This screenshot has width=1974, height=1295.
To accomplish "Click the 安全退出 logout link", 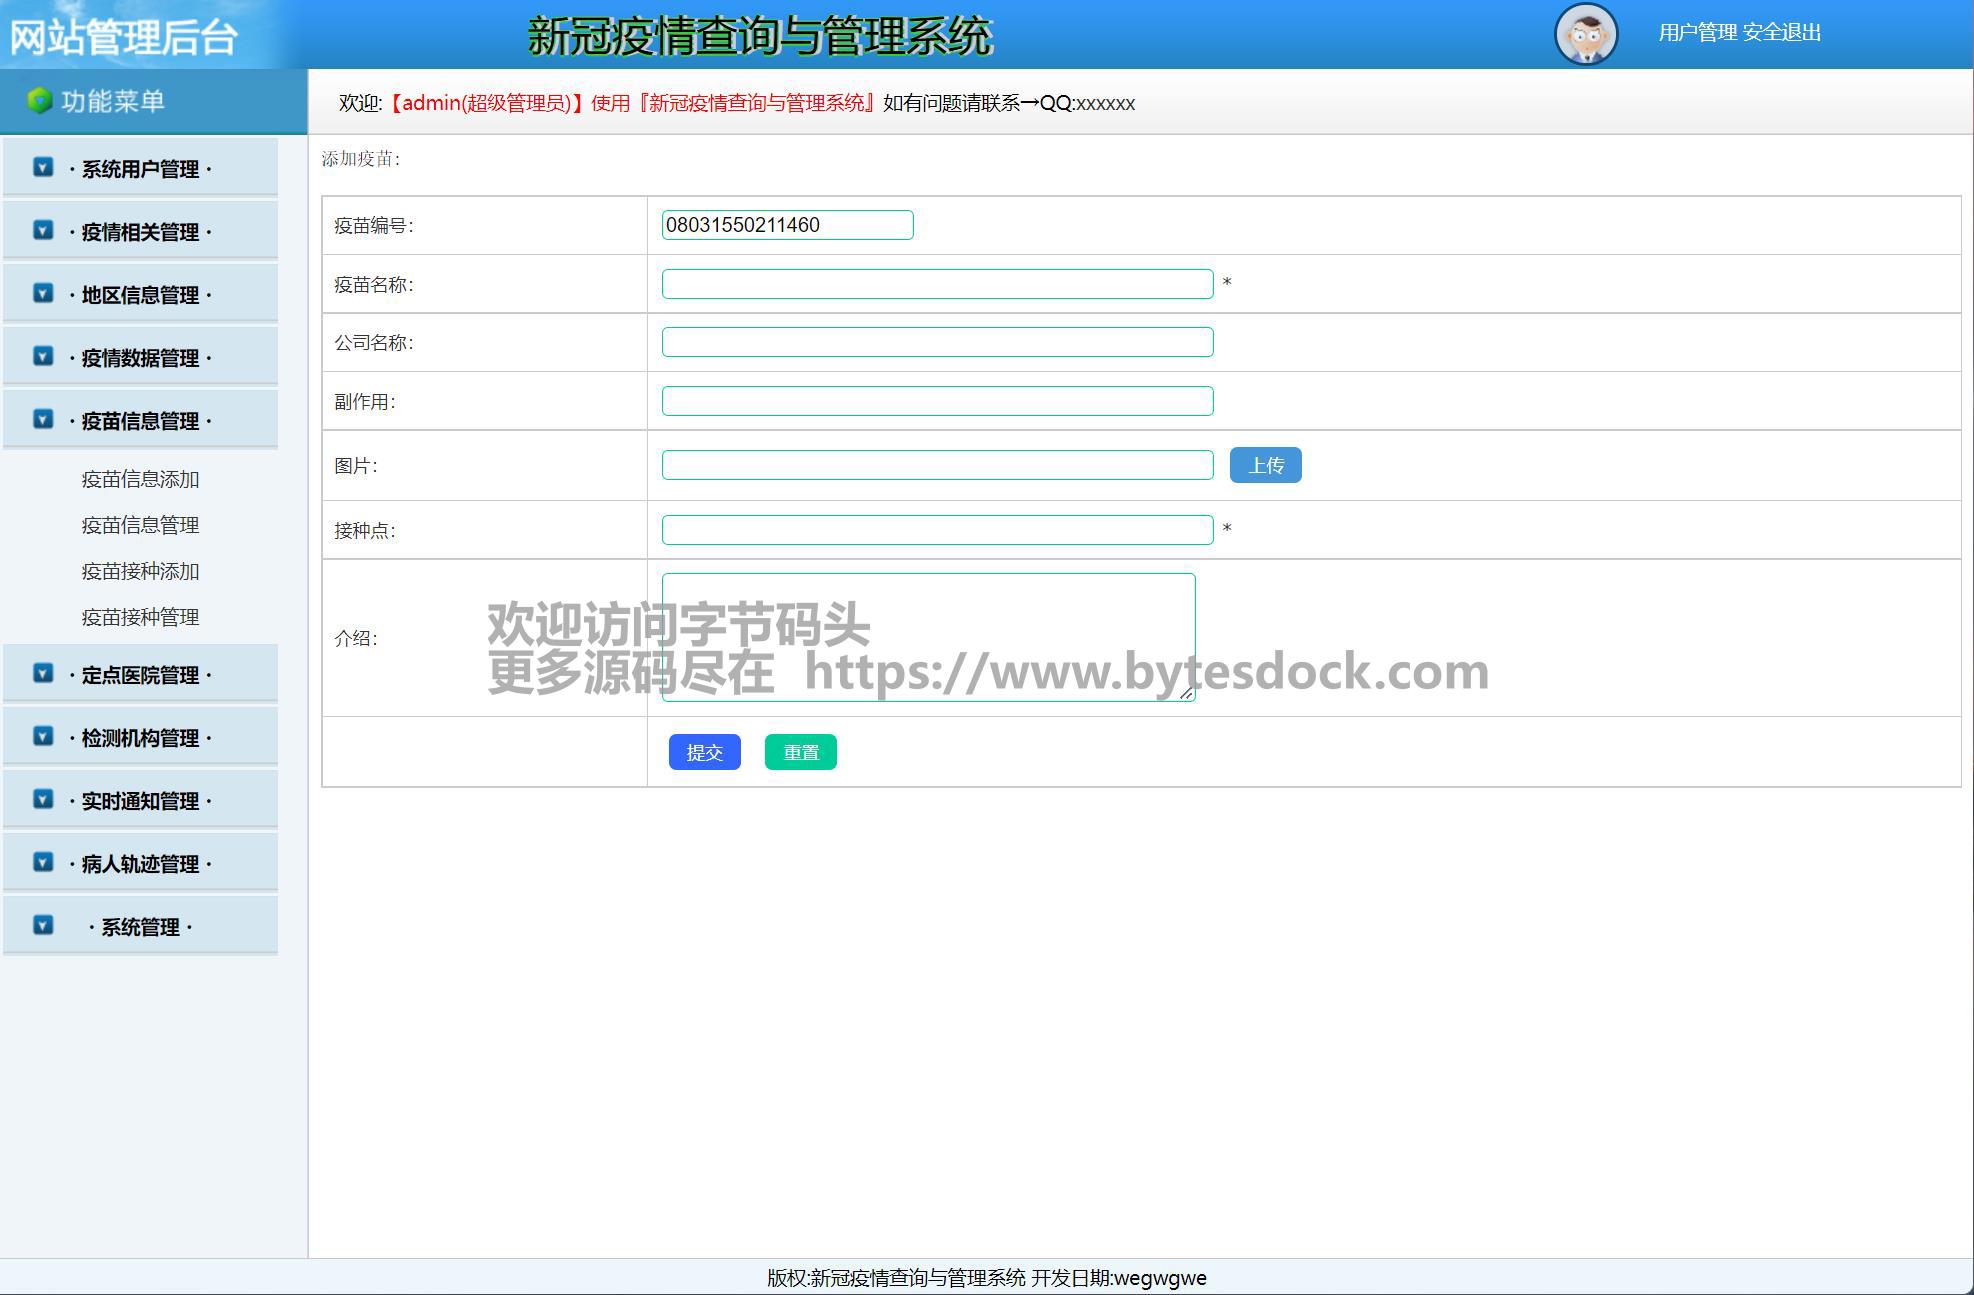I will (1781, 33).
